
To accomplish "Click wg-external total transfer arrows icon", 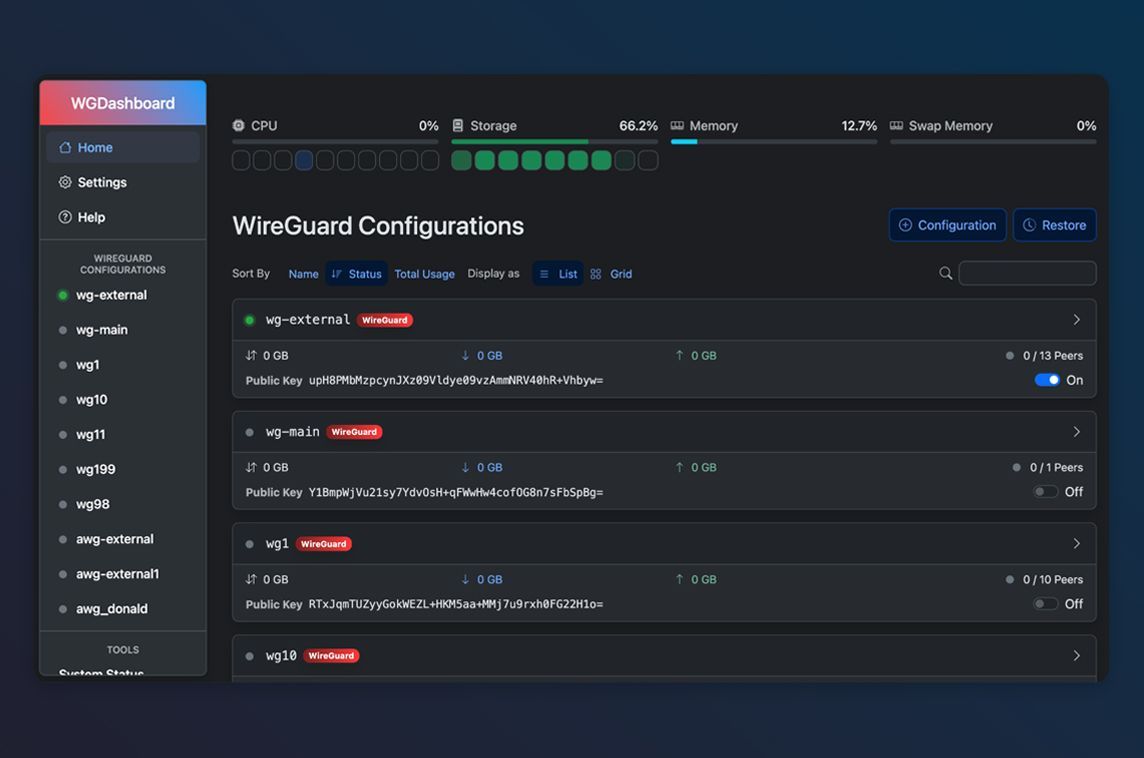I will click(251, 355).
